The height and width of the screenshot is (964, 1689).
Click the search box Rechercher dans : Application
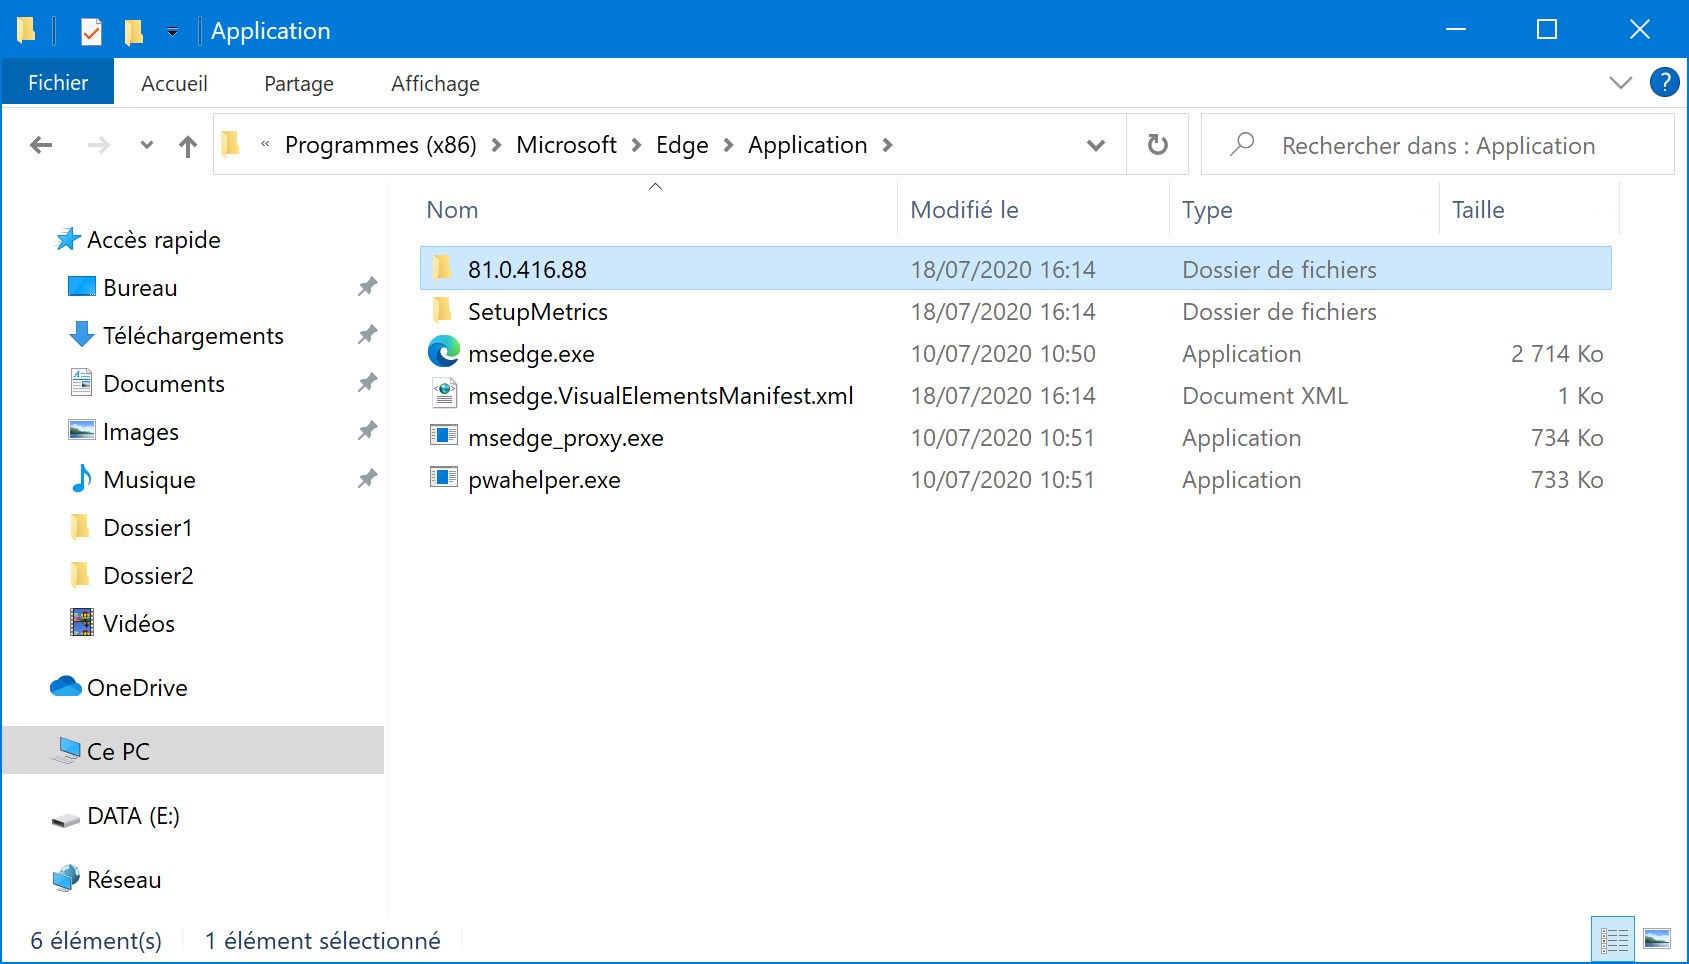click(1437, 145)
